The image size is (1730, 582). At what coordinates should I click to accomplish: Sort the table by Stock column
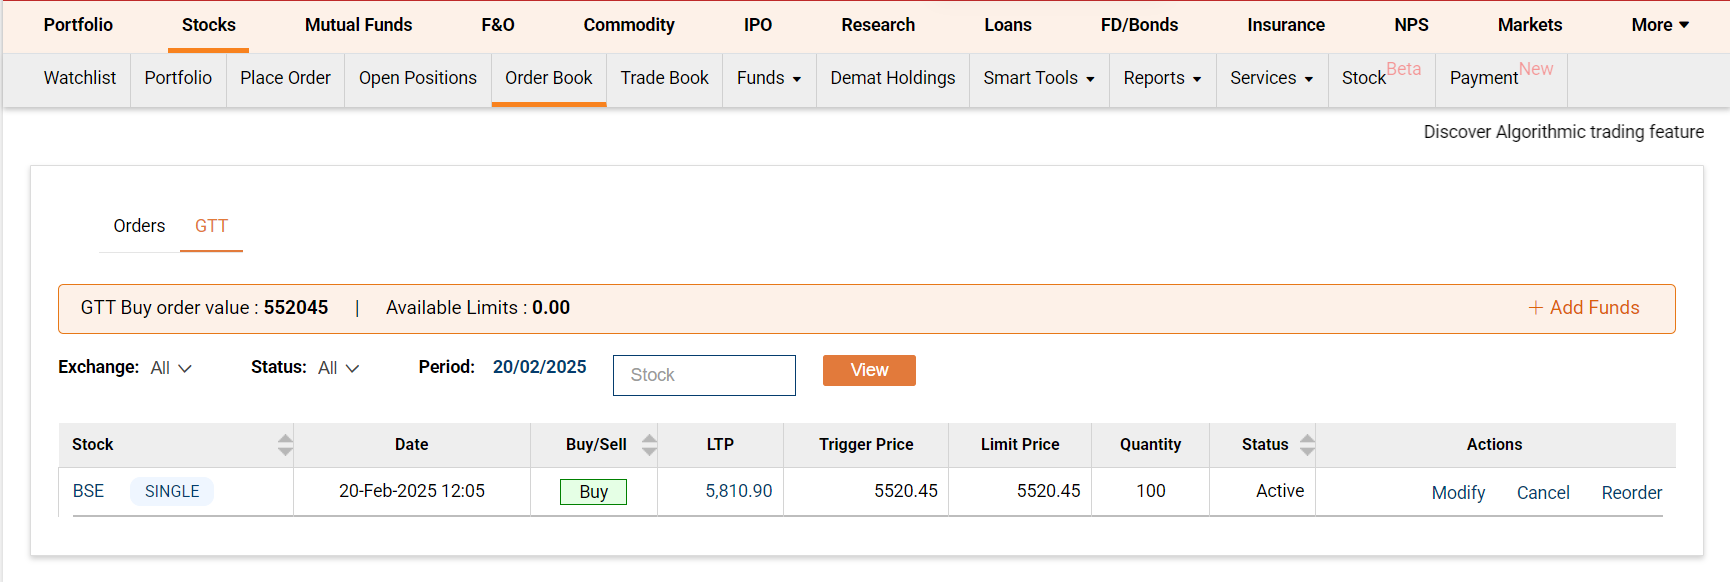tap(287, 444)
